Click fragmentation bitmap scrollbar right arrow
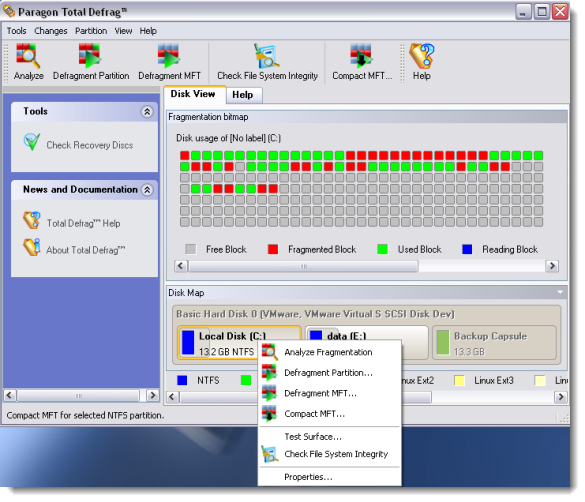Image resolution: width=585 pixels, height=502 pixels. click(552, 266)
